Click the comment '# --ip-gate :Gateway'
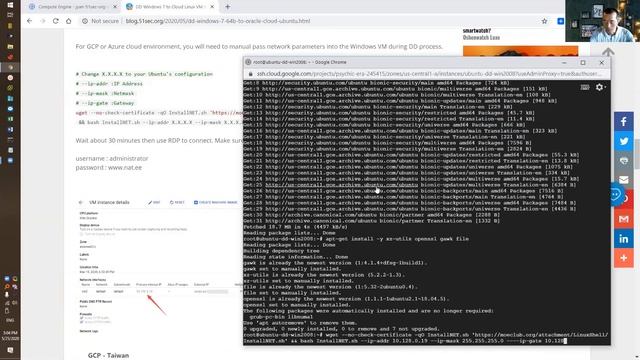 [x=105, y=103]
